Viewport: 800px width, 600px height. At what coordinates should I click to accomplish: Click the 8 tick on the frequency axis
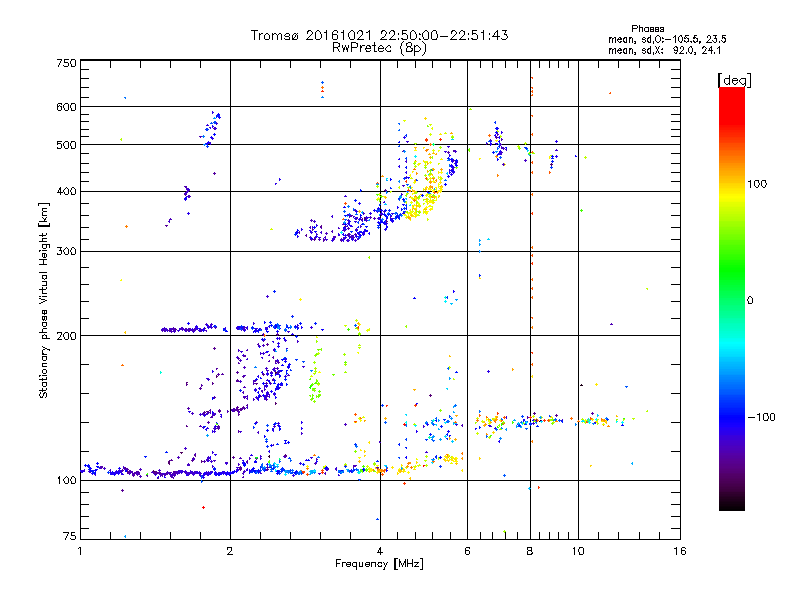pos(530,551)
